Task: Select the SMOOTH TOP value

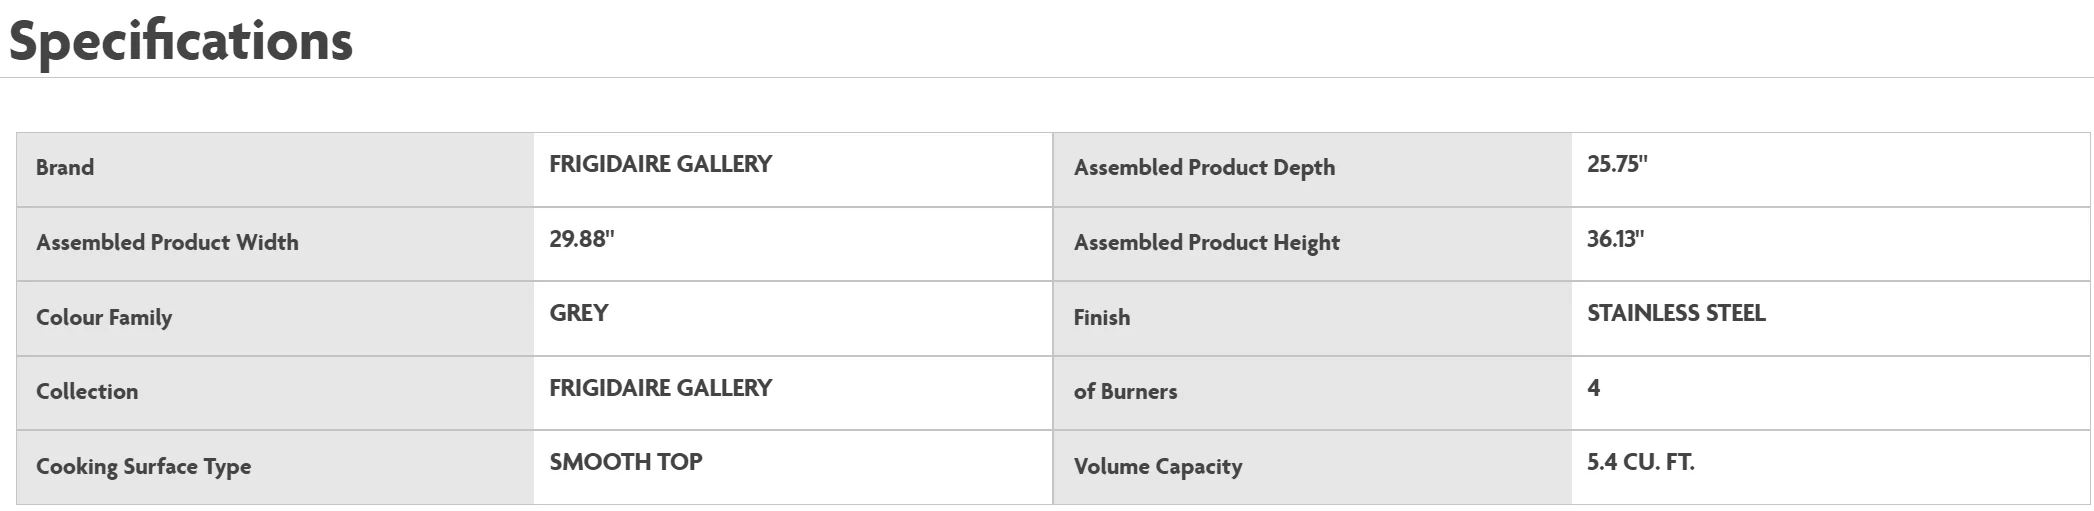Action: [625, 462]
